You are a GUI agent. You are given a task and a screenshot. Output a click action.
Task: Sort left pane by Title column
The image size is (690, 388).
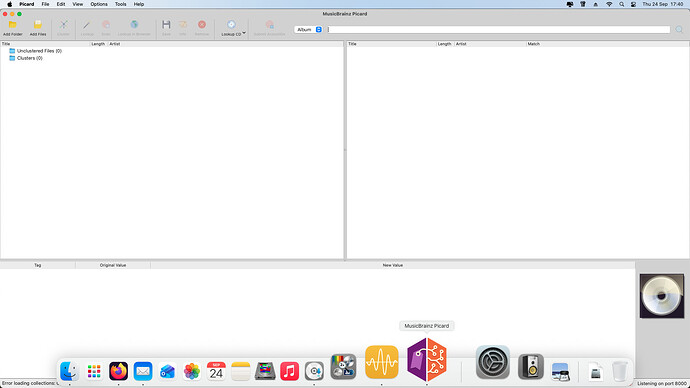pyautogui.click(x=45, y=44)
